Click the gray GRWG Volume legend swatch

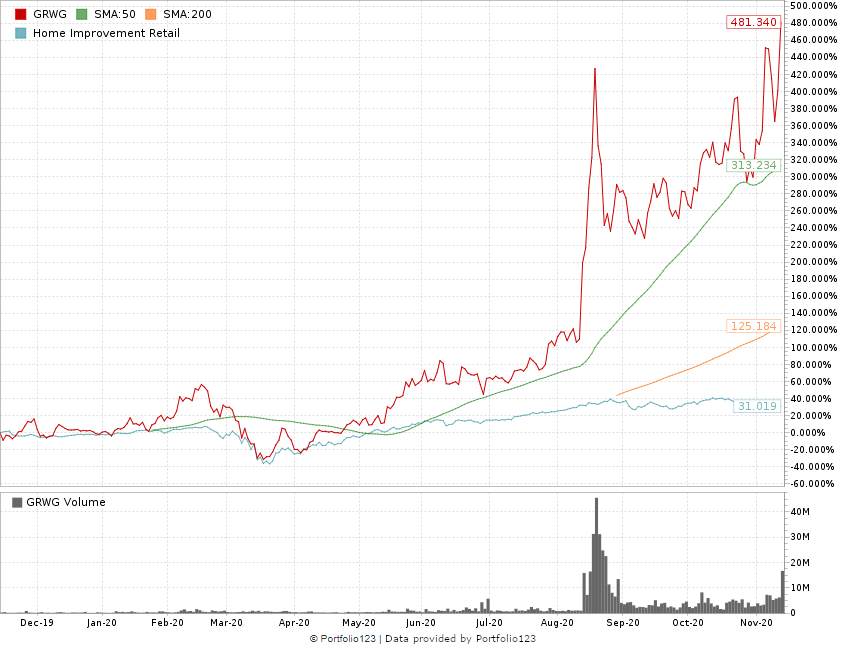[17, 502]
